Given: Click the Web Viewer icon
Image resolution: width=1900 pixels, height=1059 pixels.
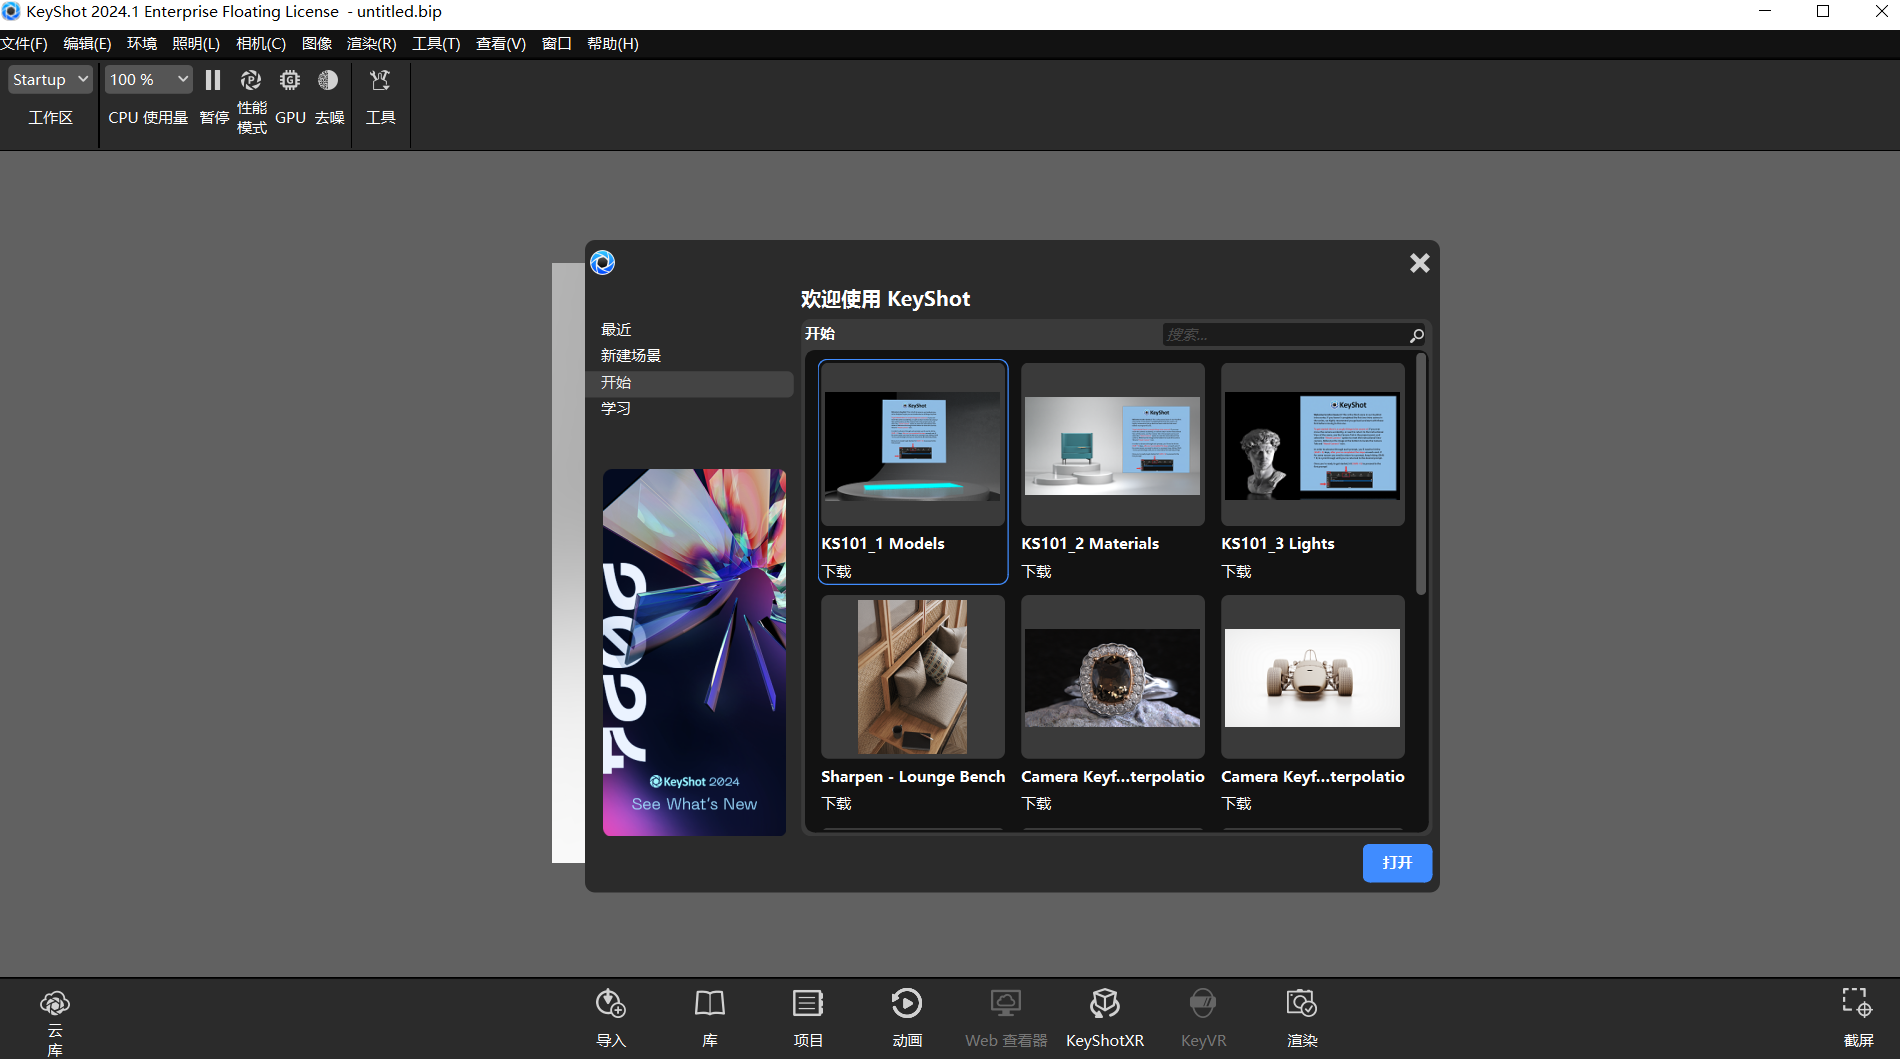Looking at the screenshot, I should point(1006,1003).
